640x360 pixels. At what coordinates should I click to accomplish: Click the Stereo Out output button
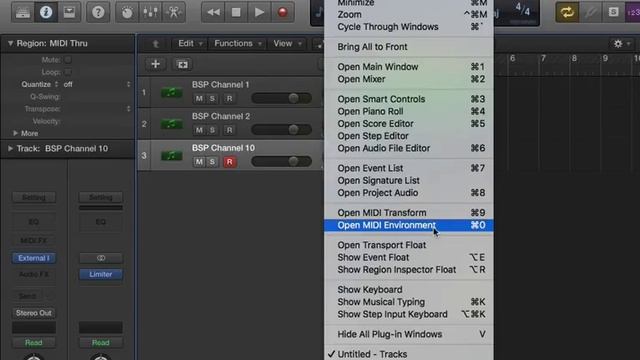tap(34, 313)
